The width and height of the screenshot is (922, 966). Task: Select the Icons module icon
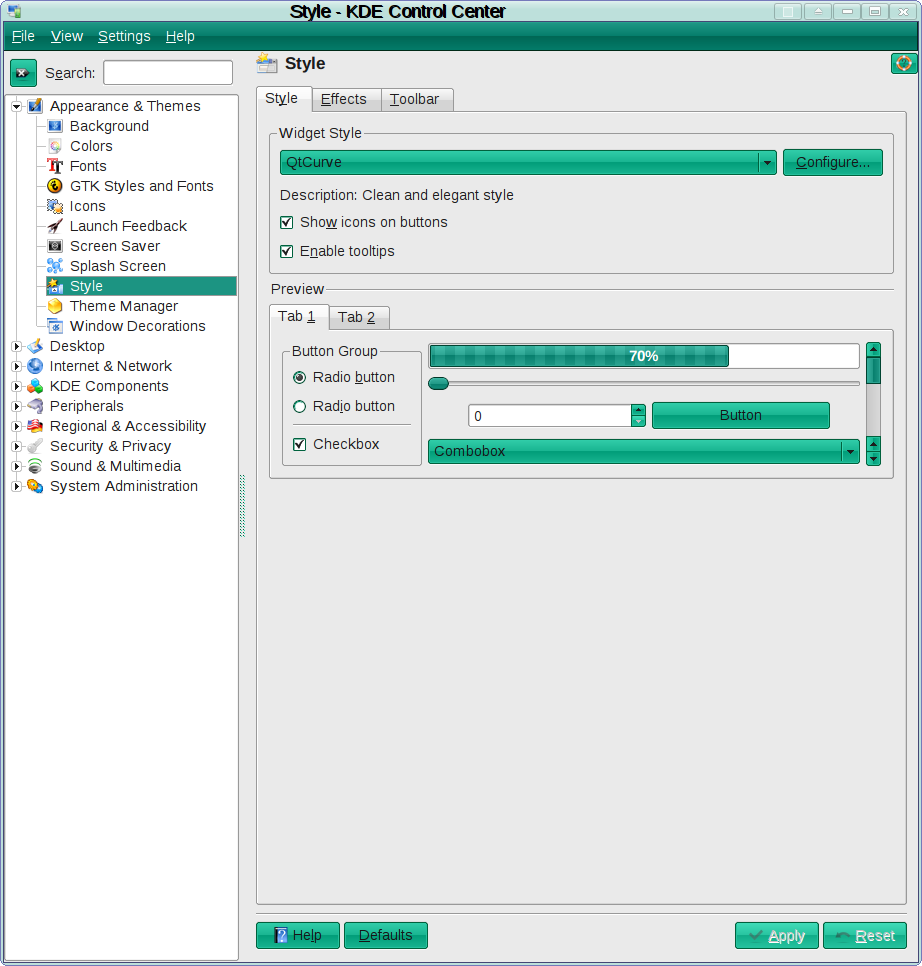(x=55, y=206)
